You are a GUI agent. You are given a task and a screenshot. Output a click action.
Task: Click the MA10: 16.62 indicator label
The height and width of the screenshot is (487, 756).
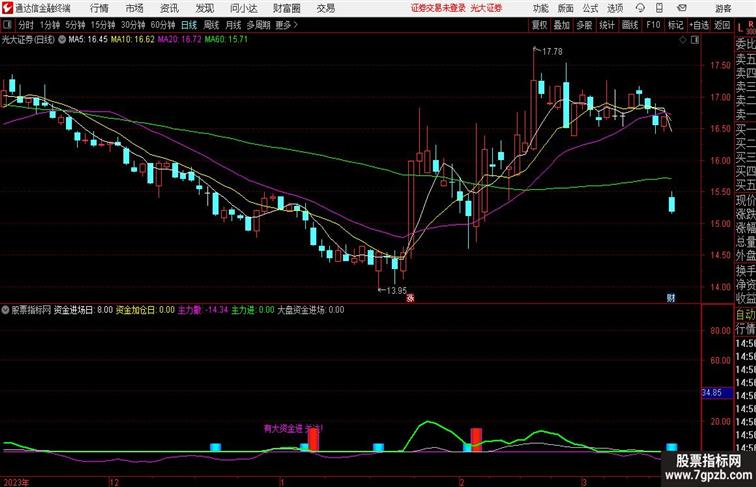click(133, 40)
